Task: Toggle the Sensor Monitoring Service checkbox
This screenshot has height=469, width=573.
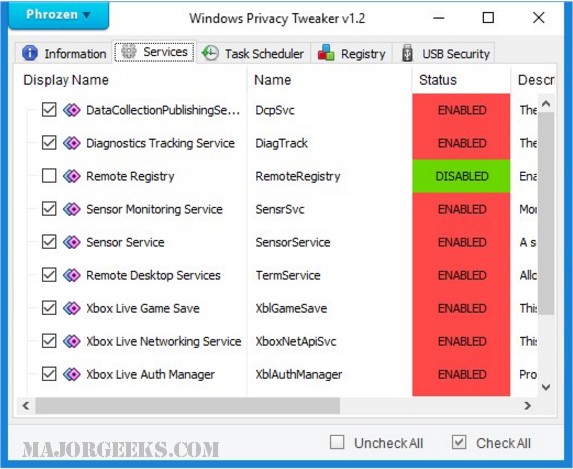Action: coord(49,209)
